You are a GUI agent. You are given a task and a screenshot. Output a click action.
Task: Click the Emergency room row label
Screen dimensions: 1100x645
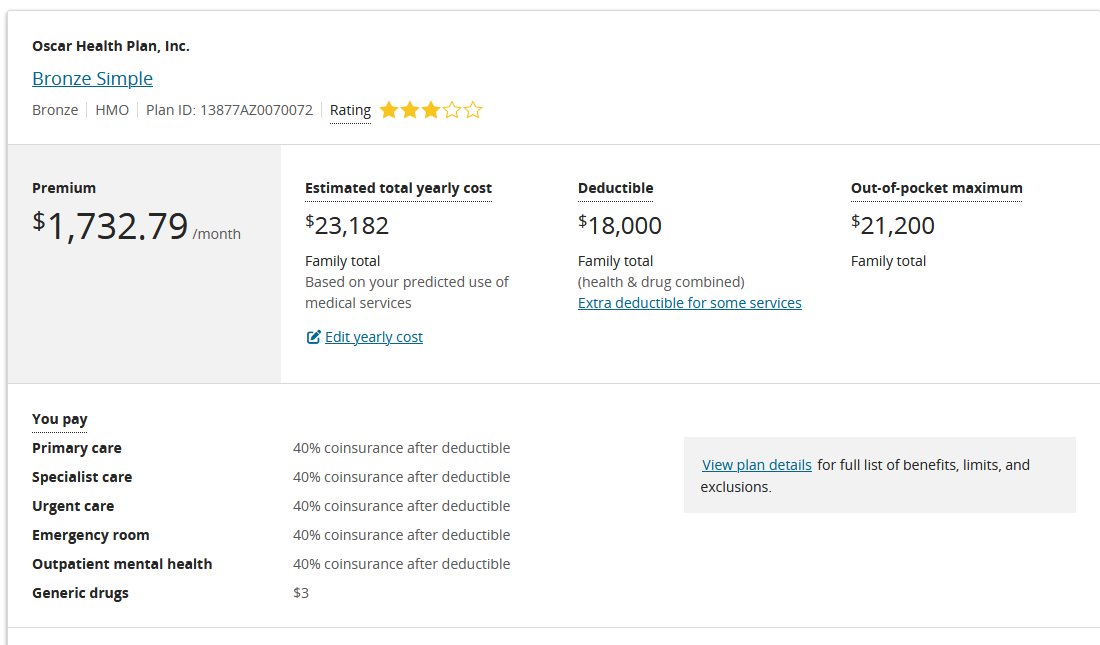coord(90,535)
